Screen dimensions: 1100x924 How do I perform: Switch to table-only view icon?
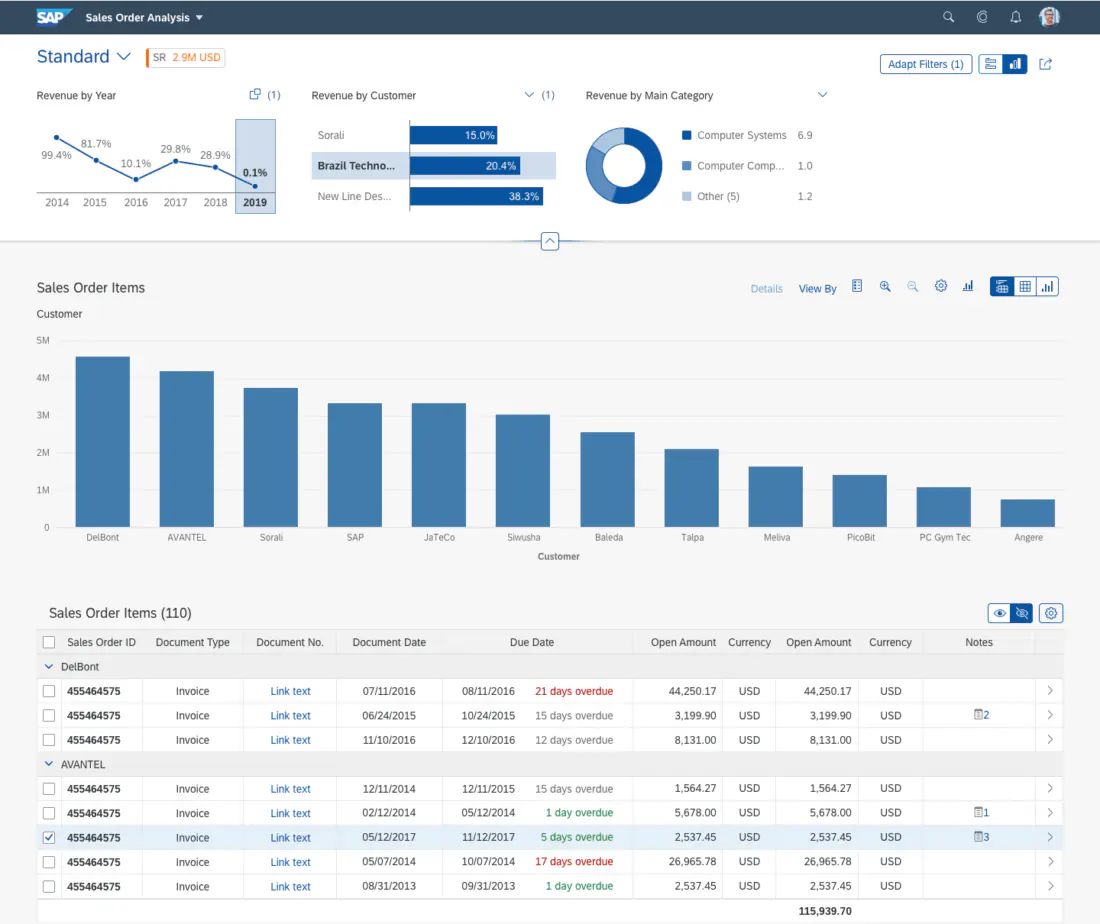pyautogui.click(x=1025, y=286)
